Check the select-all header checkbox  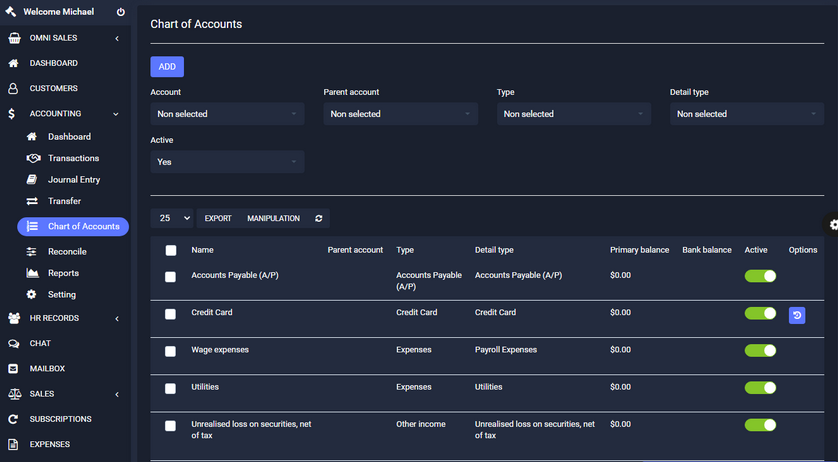pos(171,251)
